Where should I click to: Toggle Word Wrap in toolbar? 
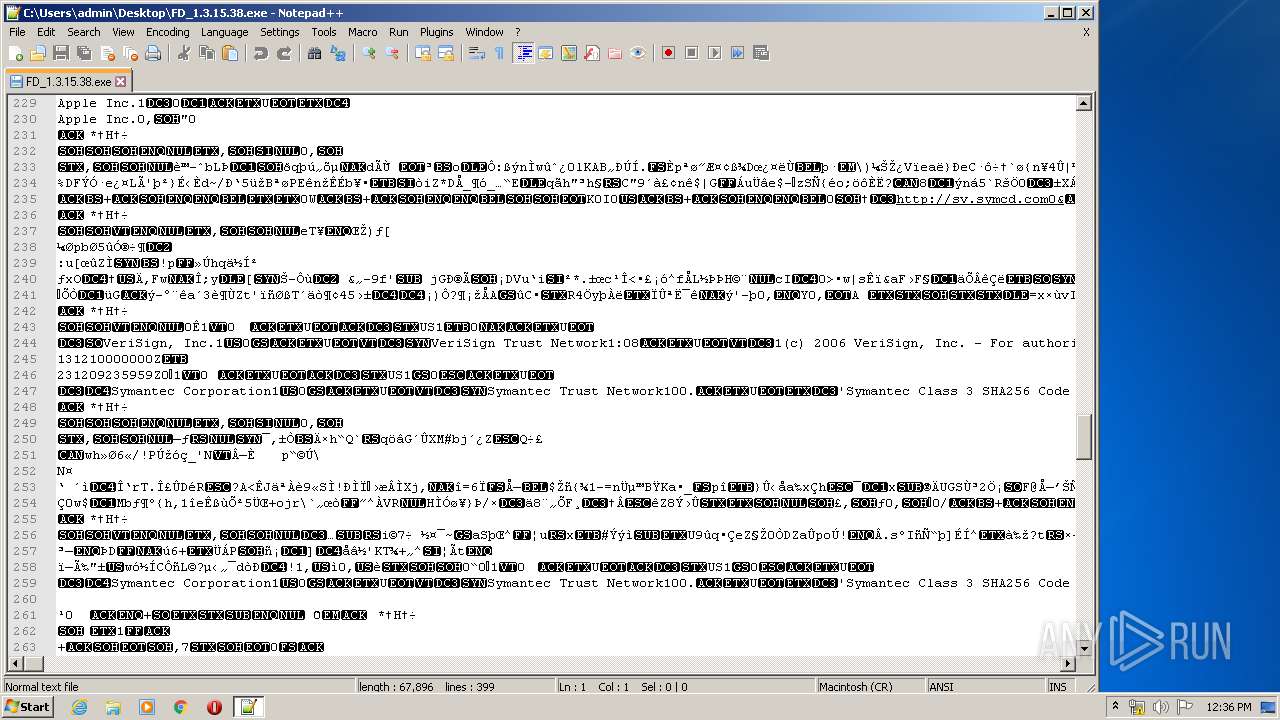477,53
